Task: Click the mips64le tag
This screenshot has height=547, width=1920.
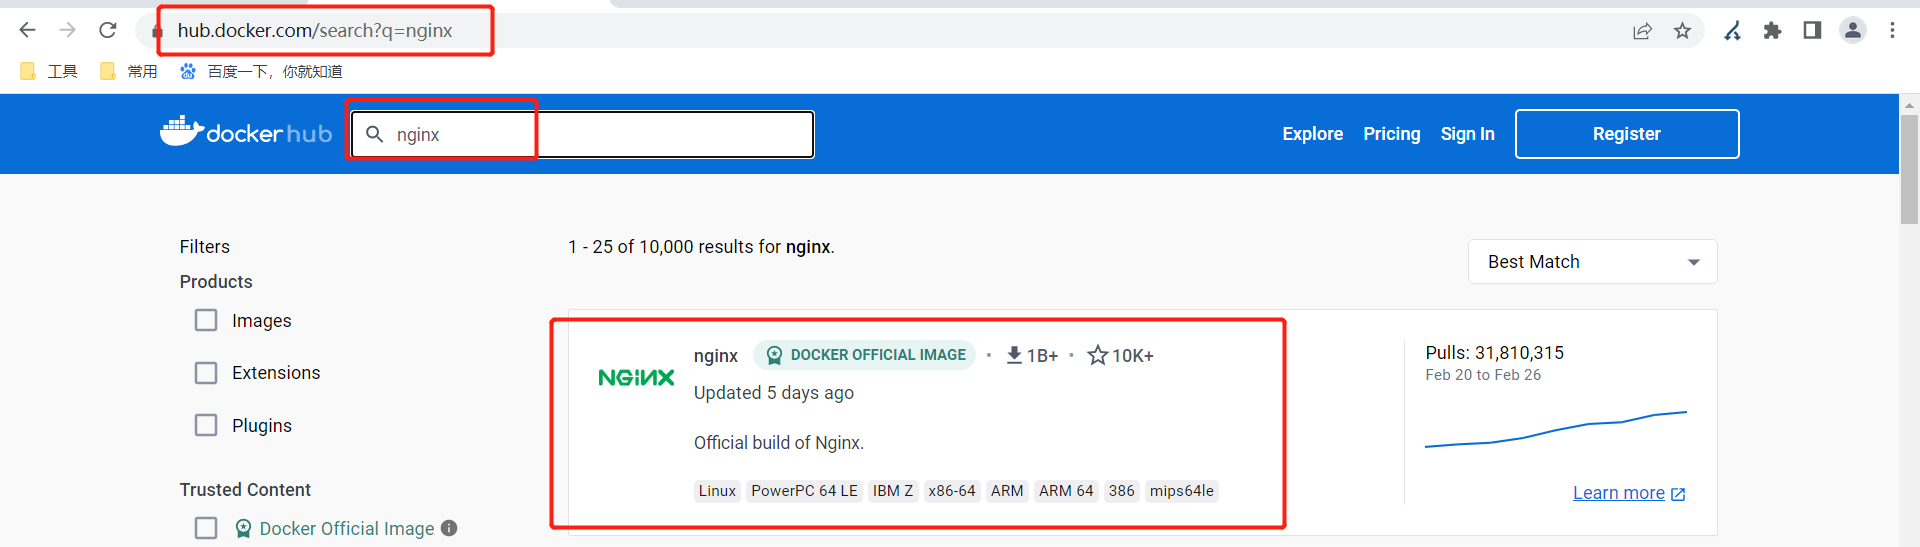Action: tap(1182, 491)
